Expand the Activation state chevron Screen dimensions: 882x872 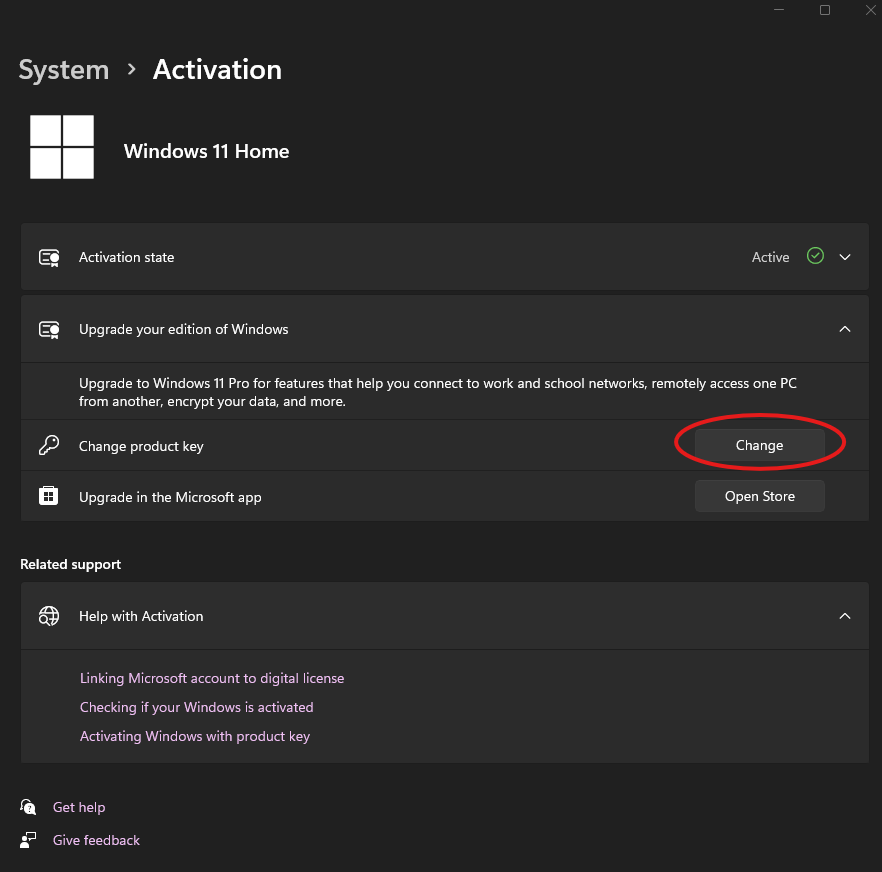tap(845, 257)
